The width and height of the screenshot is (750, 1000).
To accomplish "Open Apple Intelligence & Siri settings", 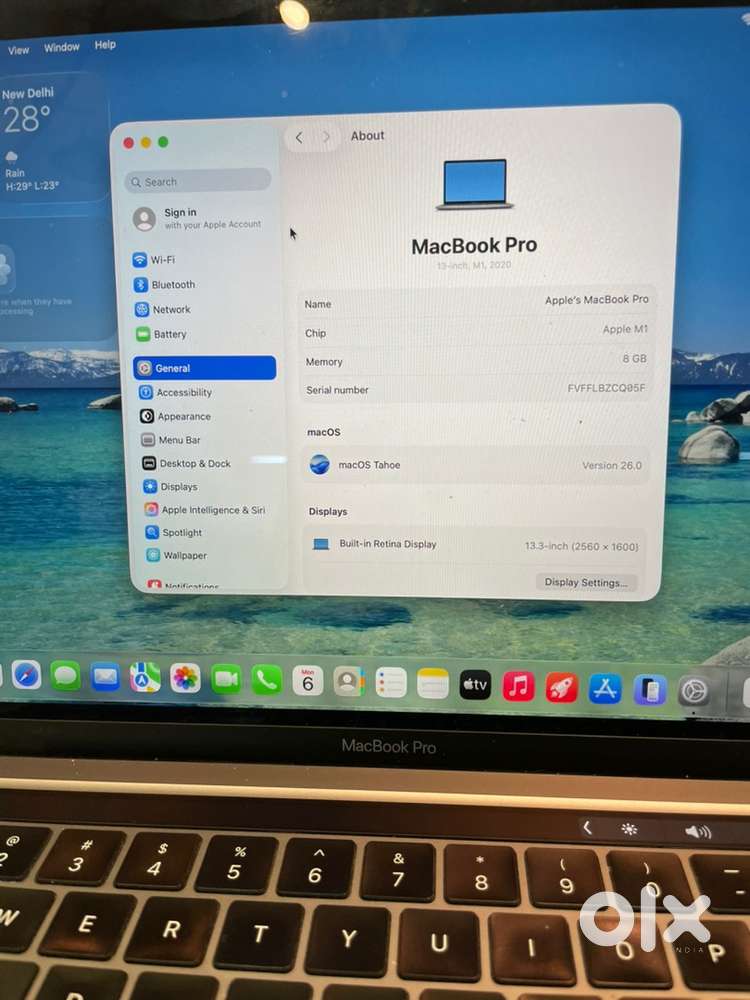I will pyautogui.click(x=212, y=510).
